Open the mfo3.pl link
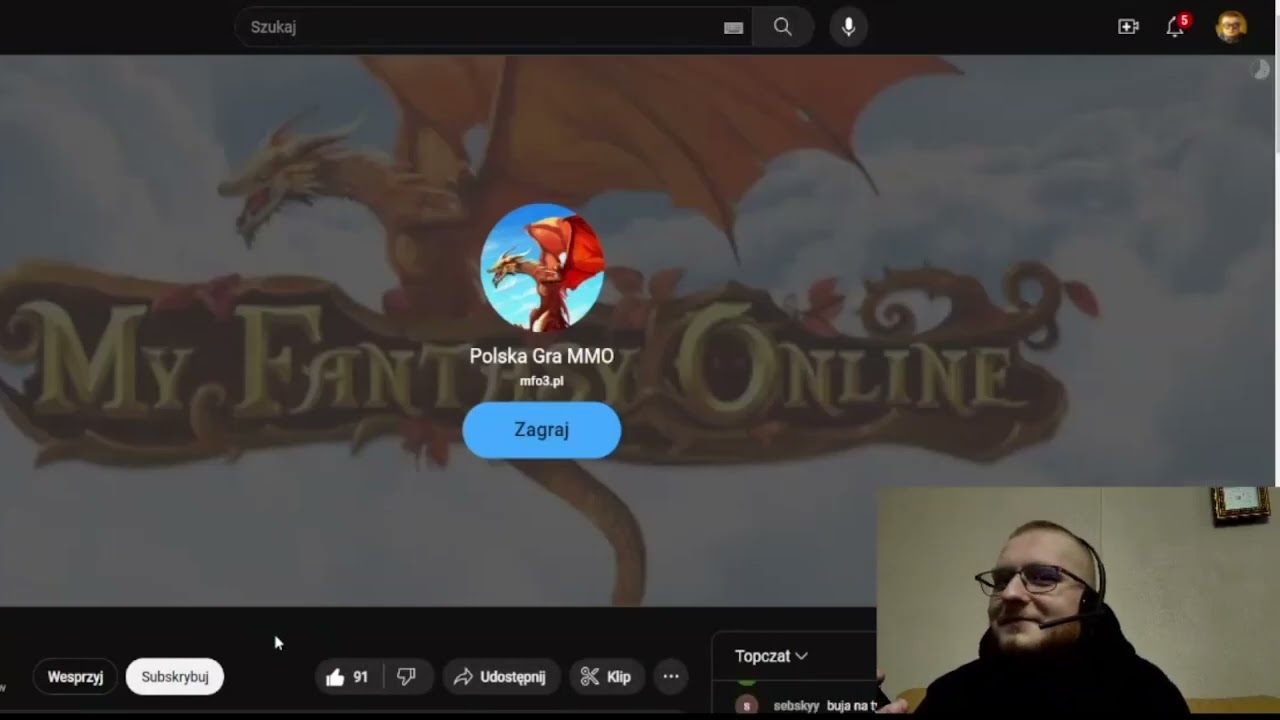This screenshot has height=720, width=1280. coord(542,381)
